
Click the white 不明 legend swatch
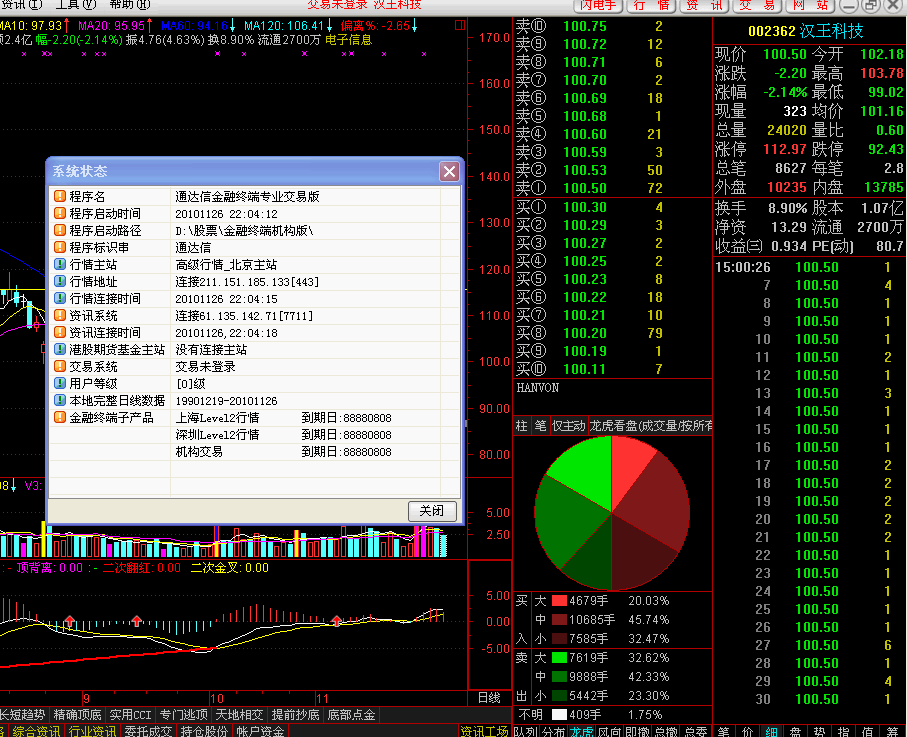(x=559, y=714)
